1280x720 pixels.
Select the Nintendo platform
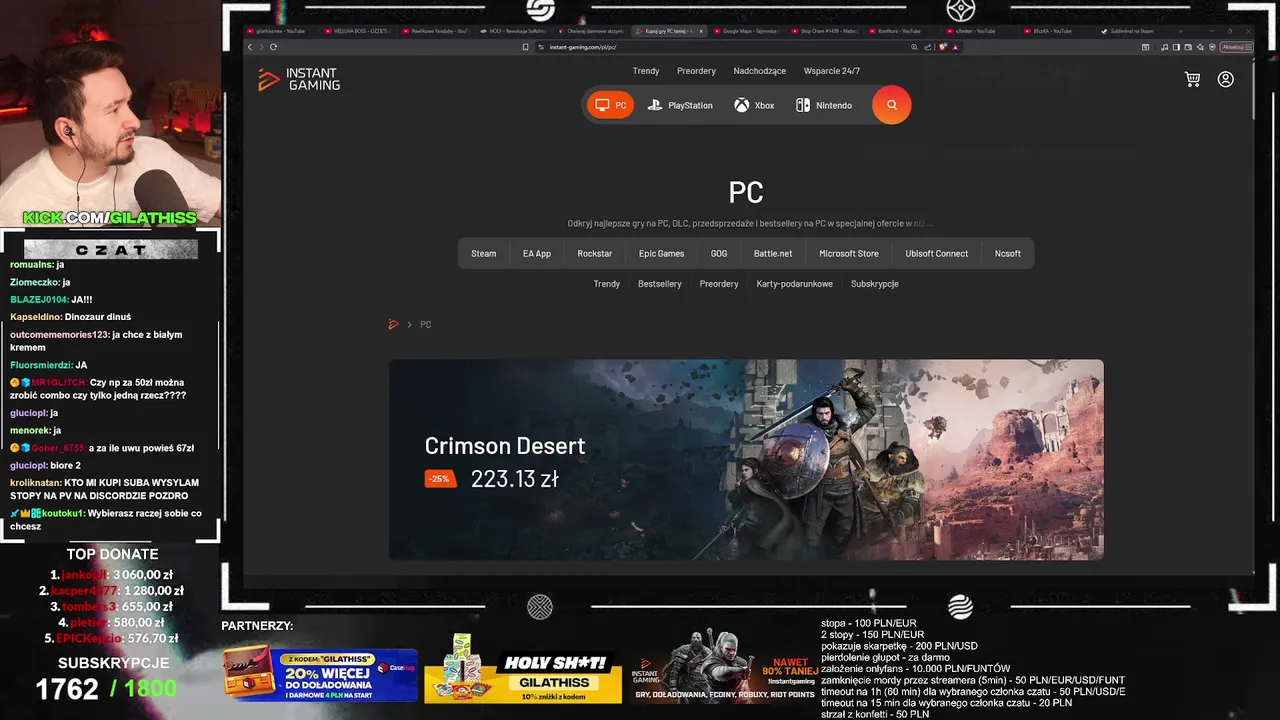coord(824,105)
